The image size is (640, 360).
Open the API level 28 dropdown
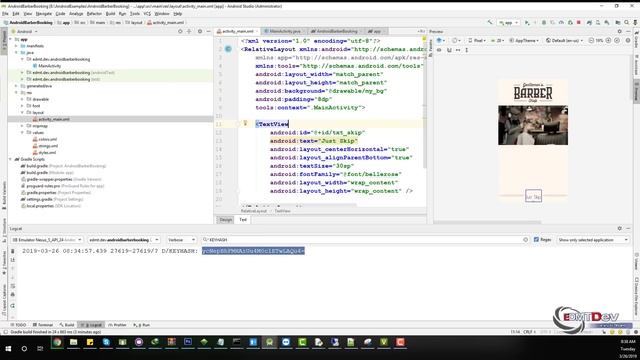click(498, 40)
